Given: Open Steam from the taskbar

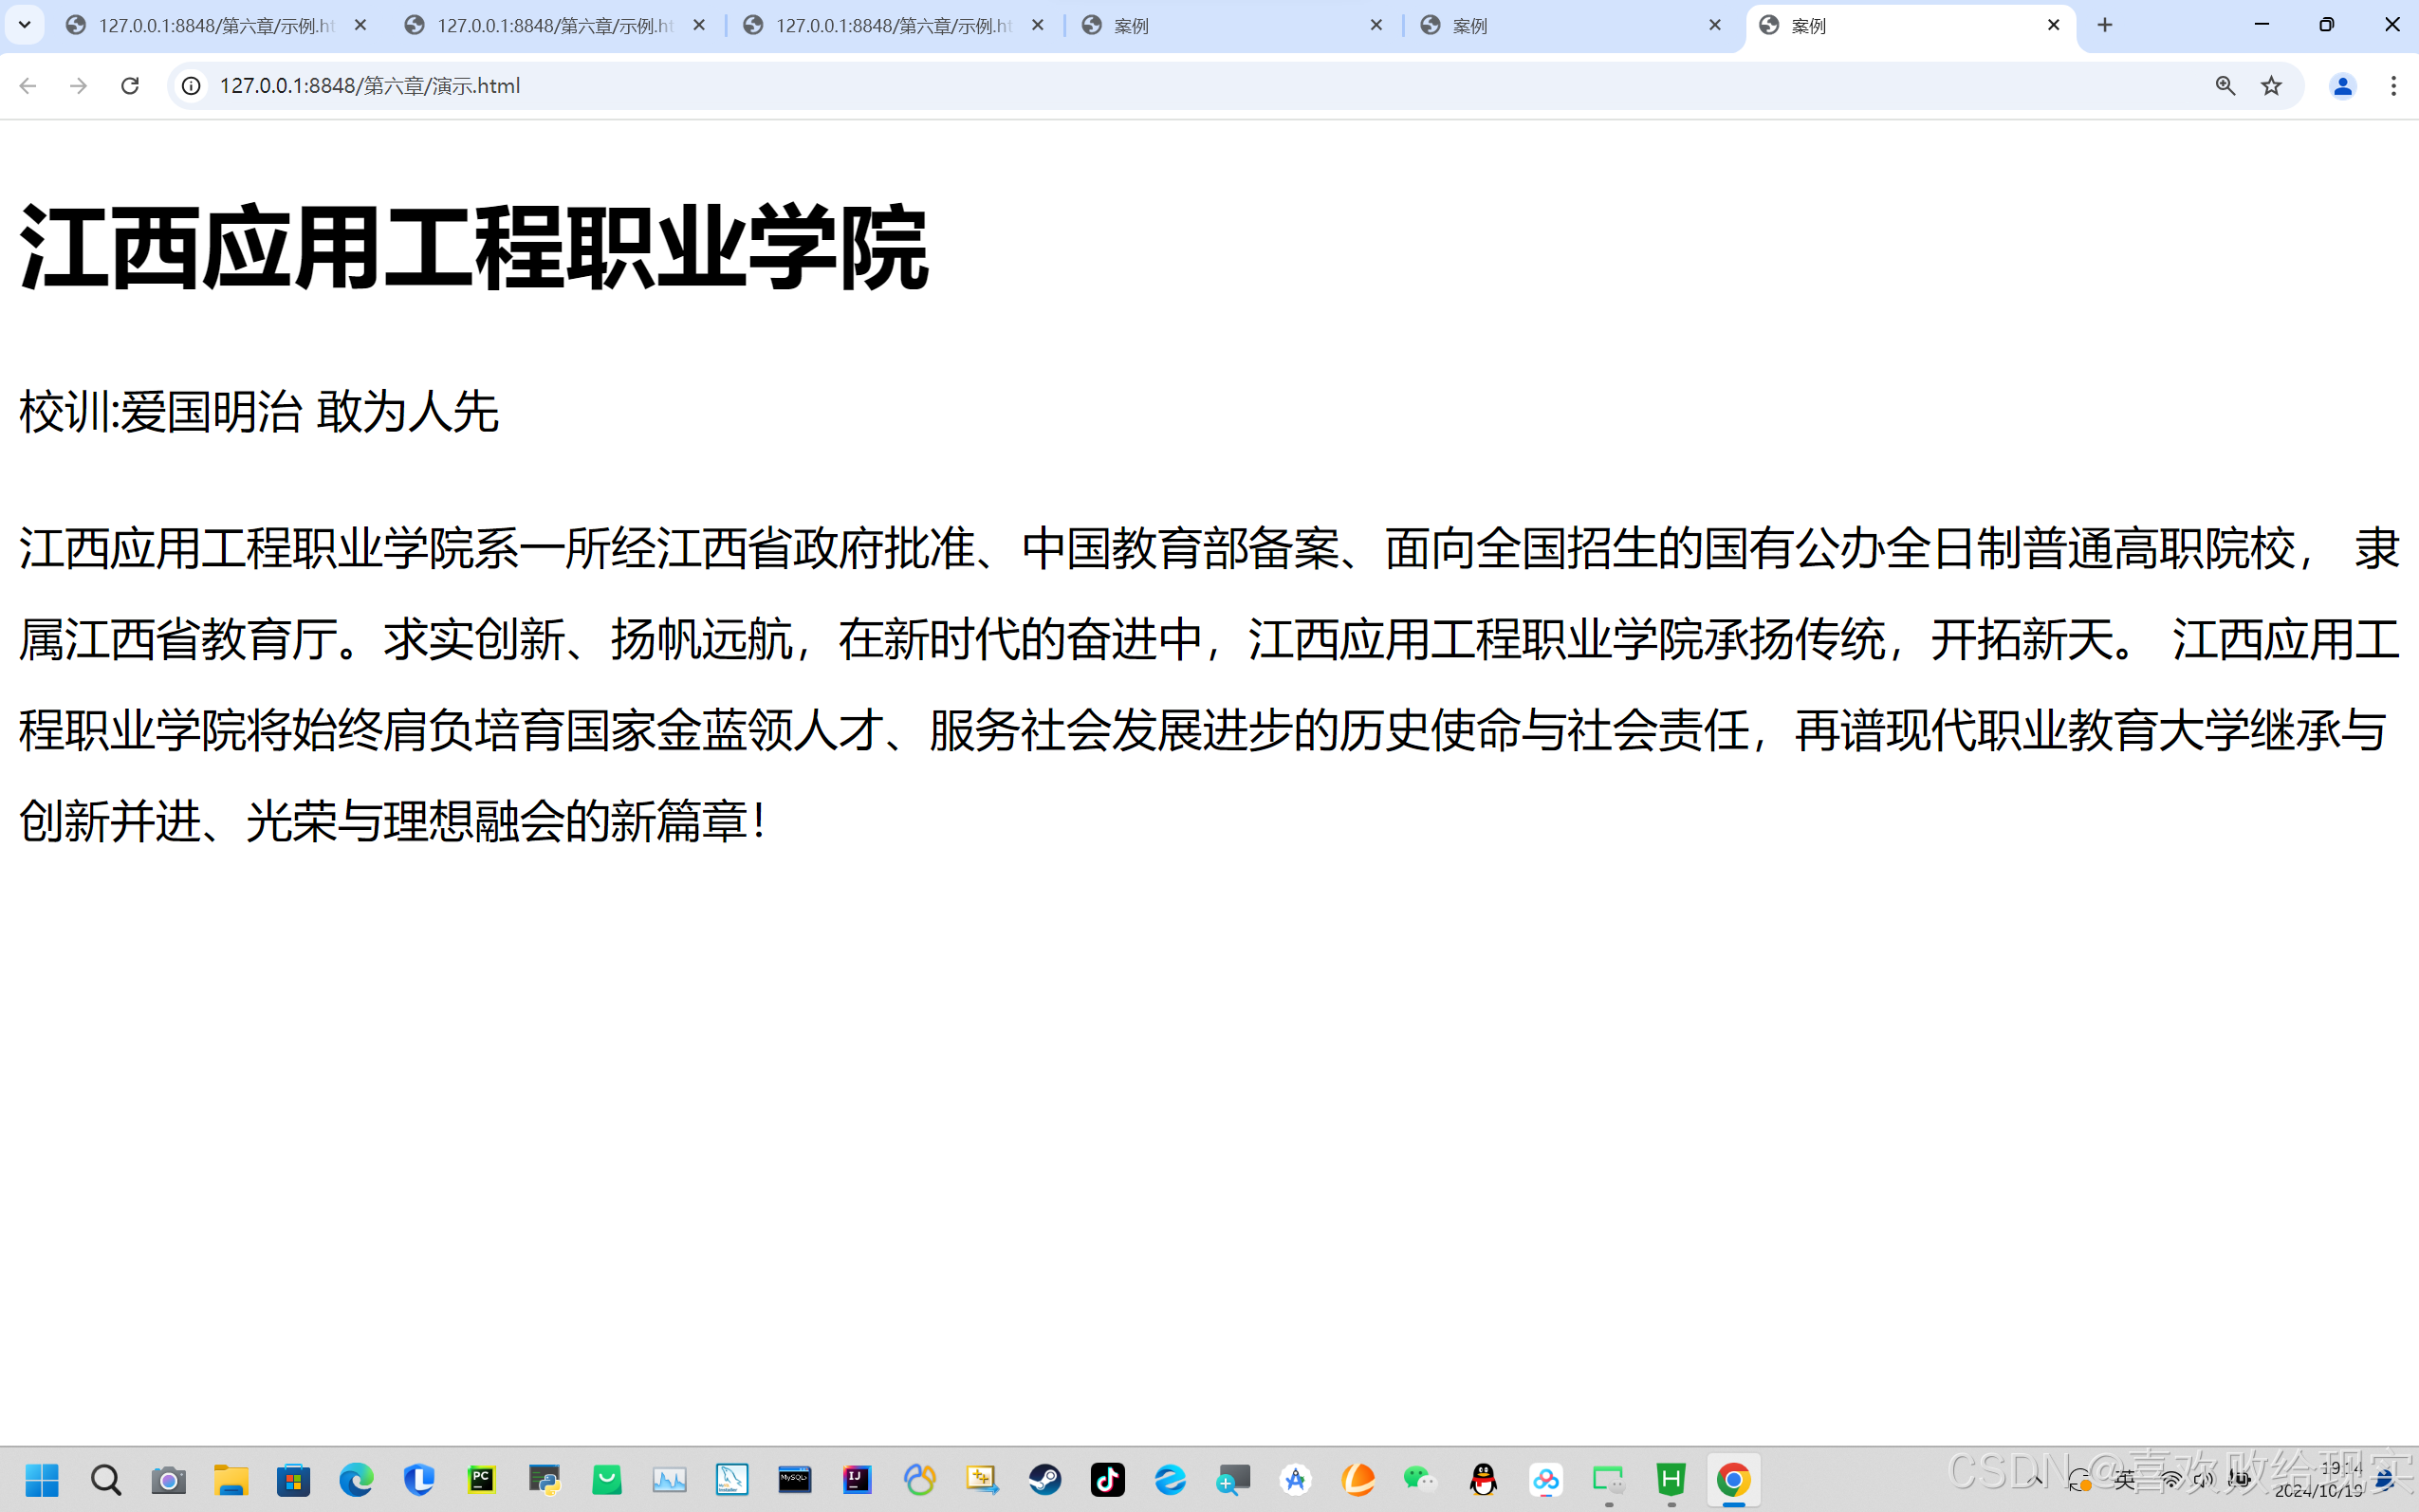Looking at the screenshot, I should pyautogui.click(x=1045, y=1479).
